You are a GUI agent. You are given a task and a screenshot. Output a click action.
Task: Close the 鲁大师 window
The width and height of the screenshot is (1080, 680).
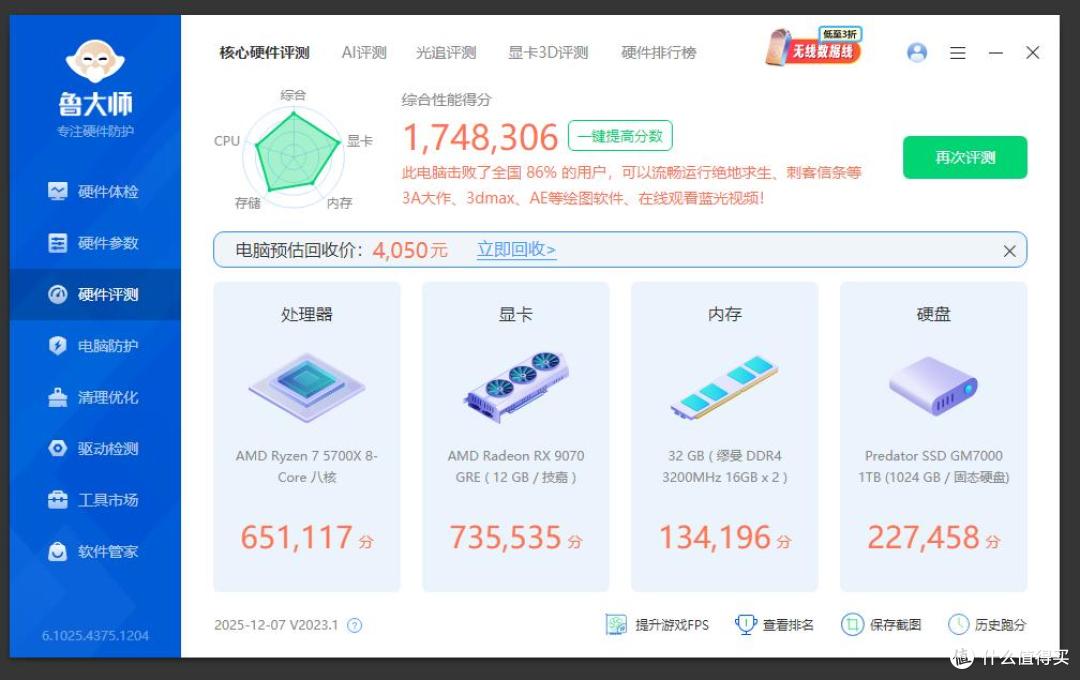1032,53
